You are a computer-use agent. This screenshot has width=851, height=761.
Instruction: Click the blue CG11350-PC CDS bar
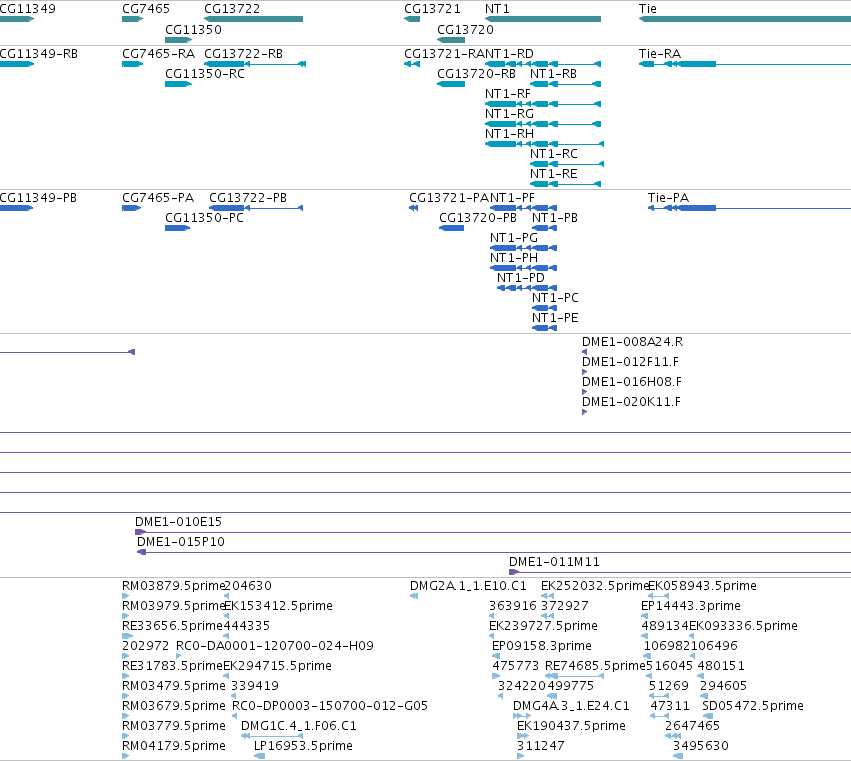tap(177, 228)
